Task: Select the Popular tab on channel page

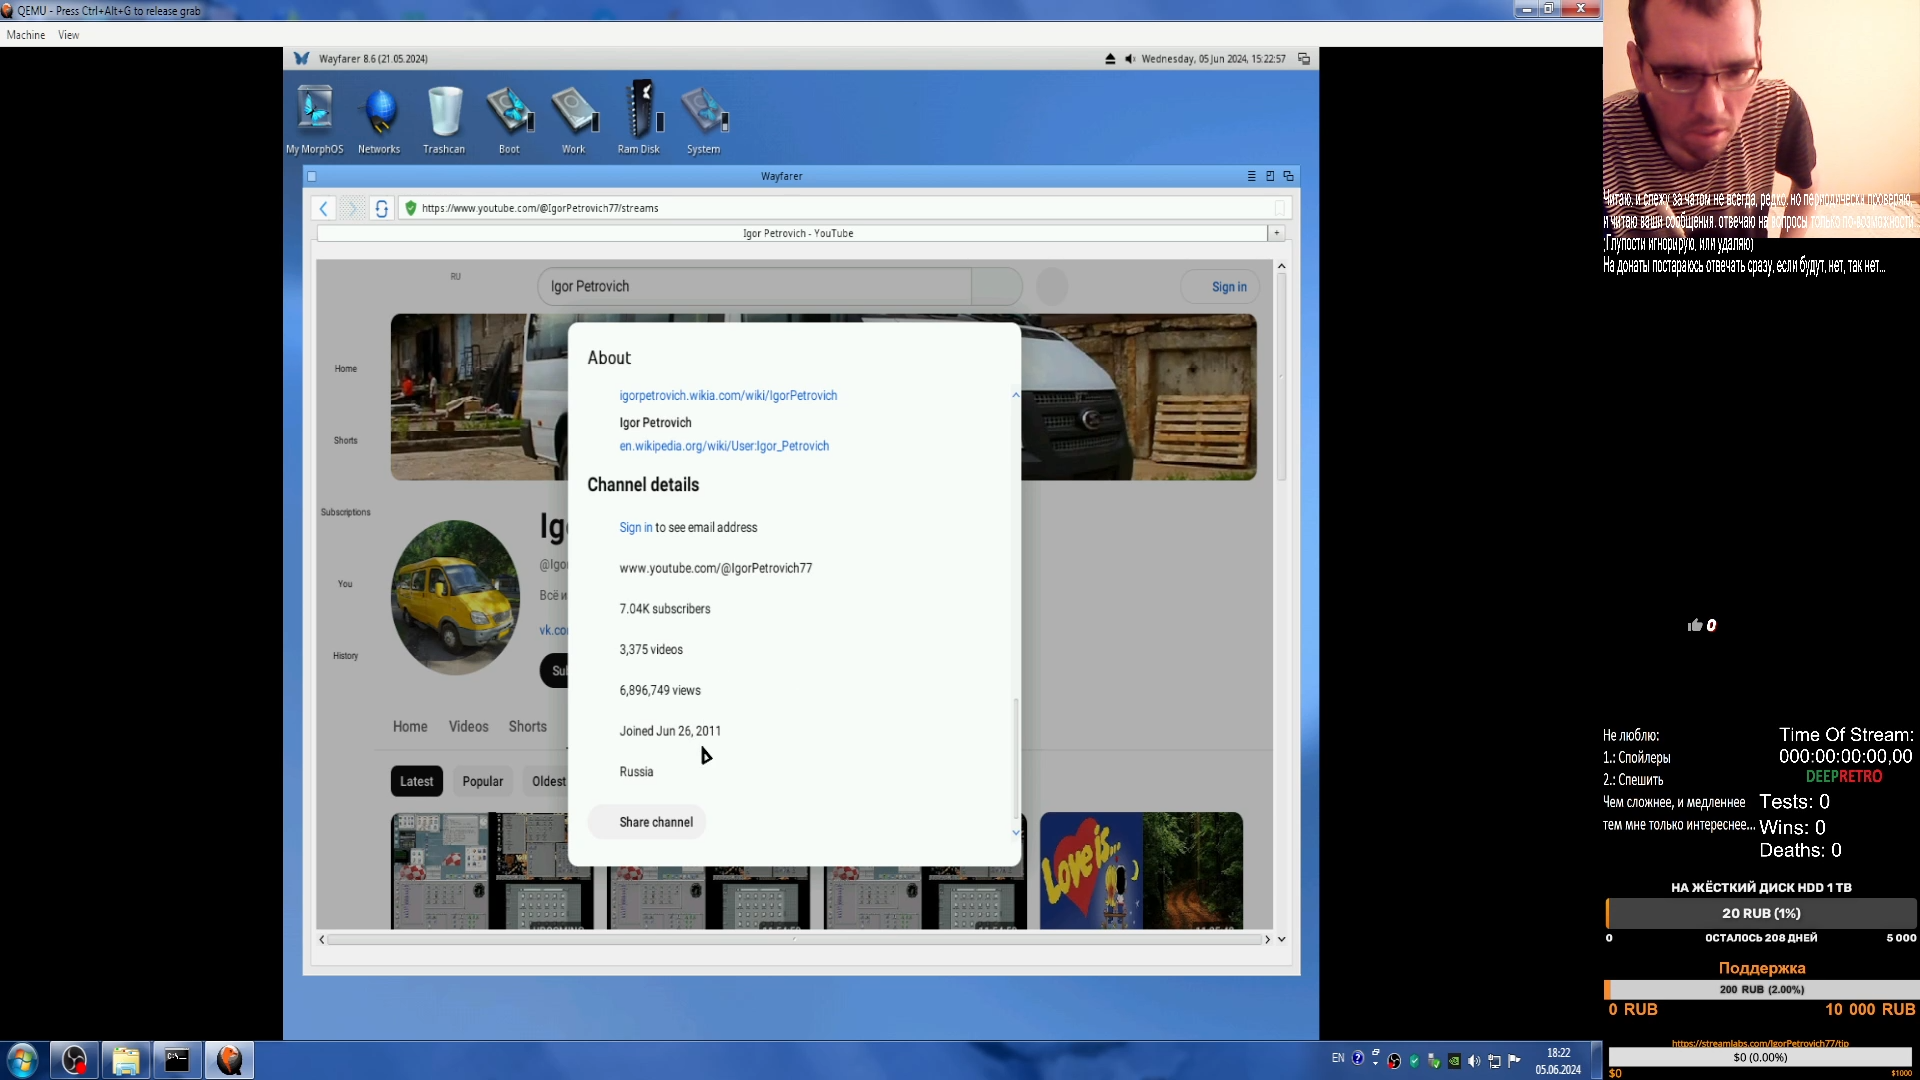Action: [483, 781]
